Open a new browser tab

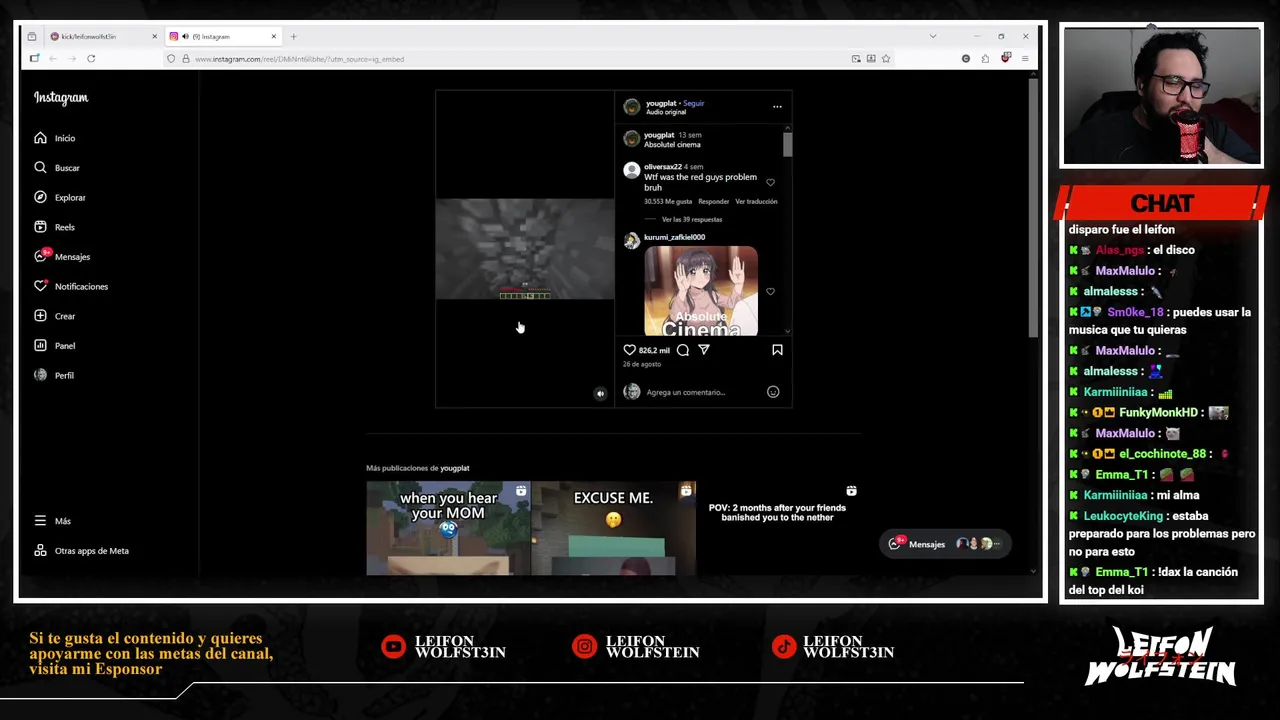point(293,37)
